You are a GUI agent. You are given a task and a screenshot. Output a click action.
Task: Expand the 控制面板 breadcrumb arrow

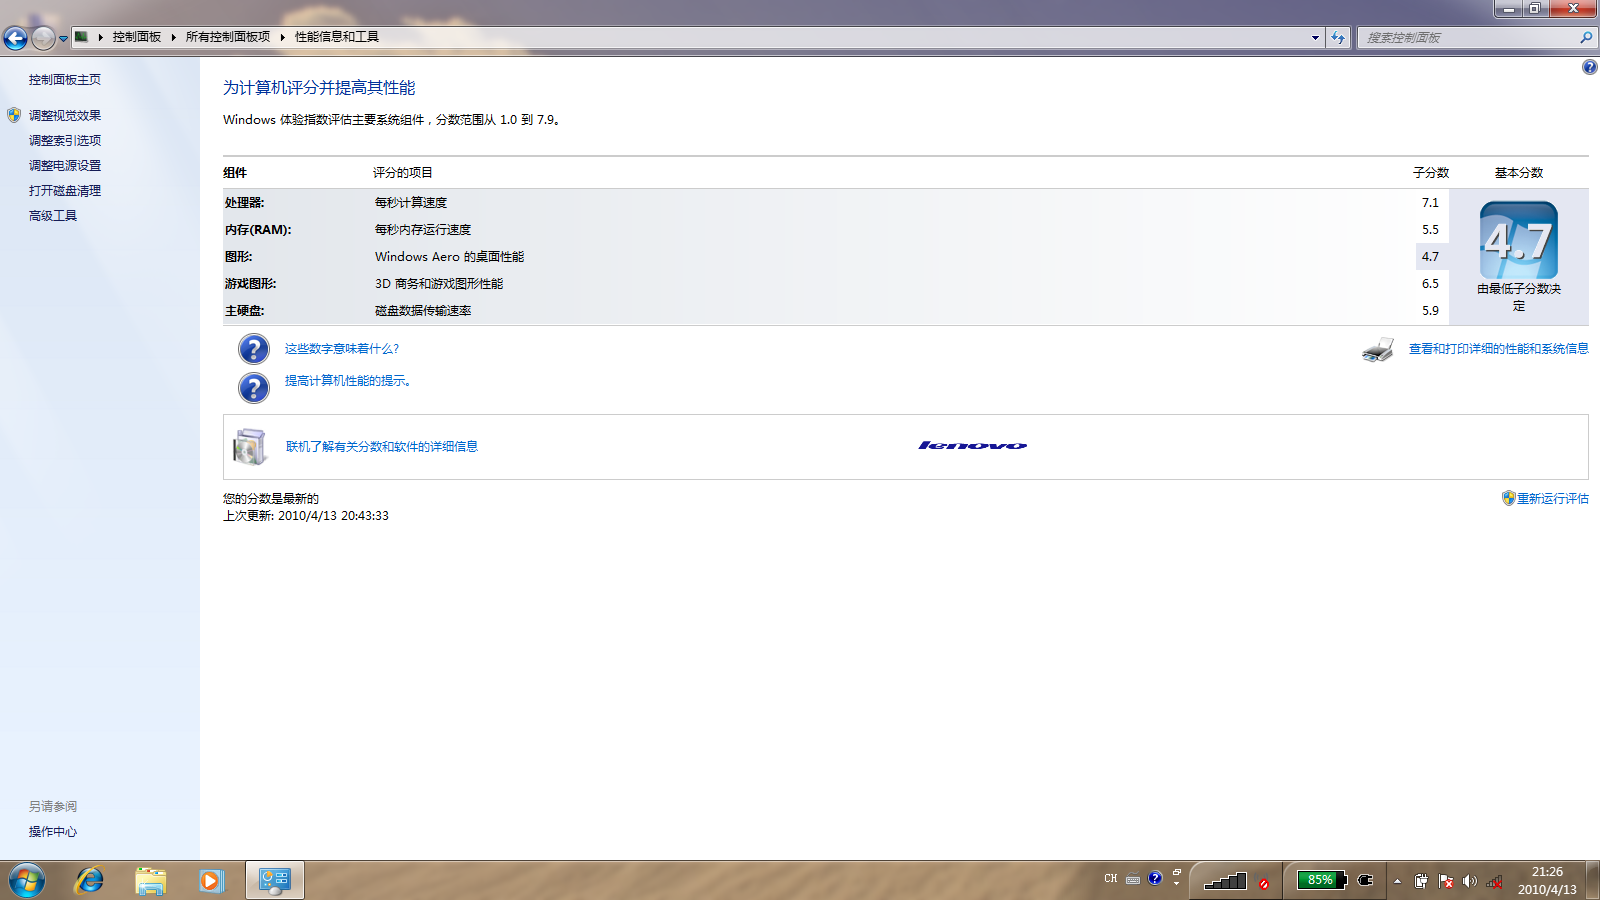coord(173,37)
